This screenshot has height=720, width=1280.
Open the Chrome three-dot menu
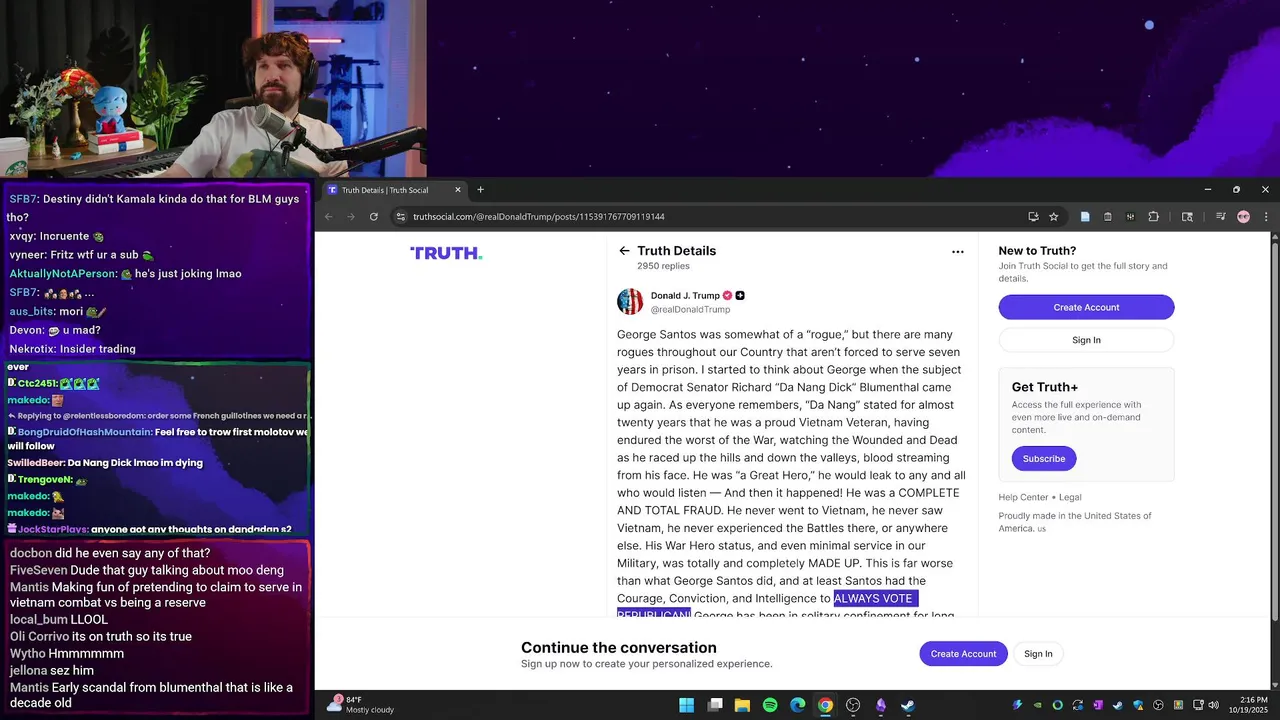[x=1266, y=216]
